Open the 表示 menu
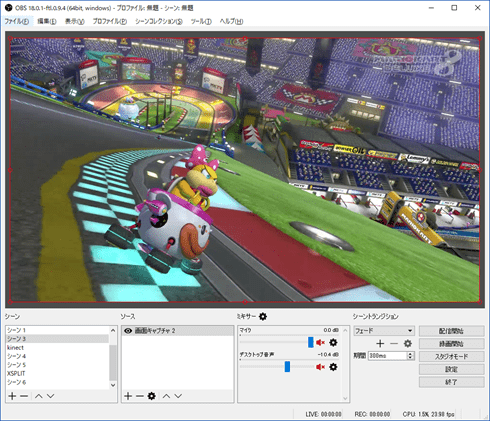 (x=74, y=21)
